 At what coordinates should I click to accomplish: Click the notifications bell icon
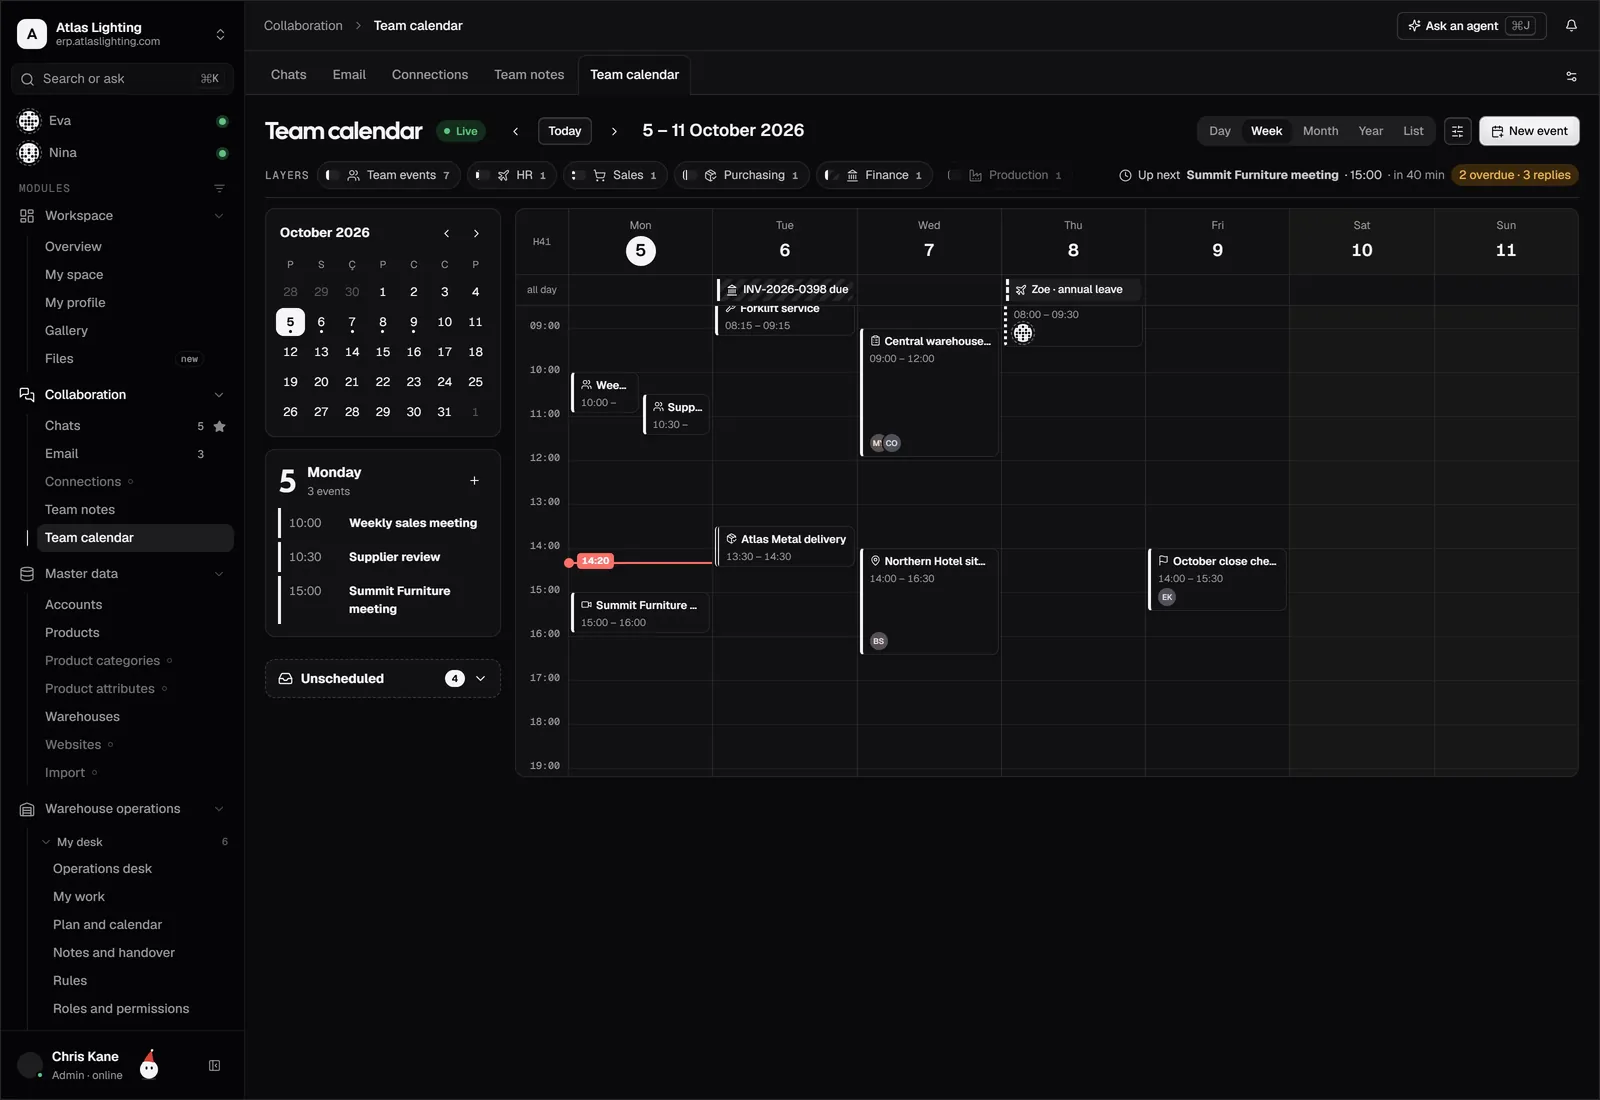click(1571, 26)
